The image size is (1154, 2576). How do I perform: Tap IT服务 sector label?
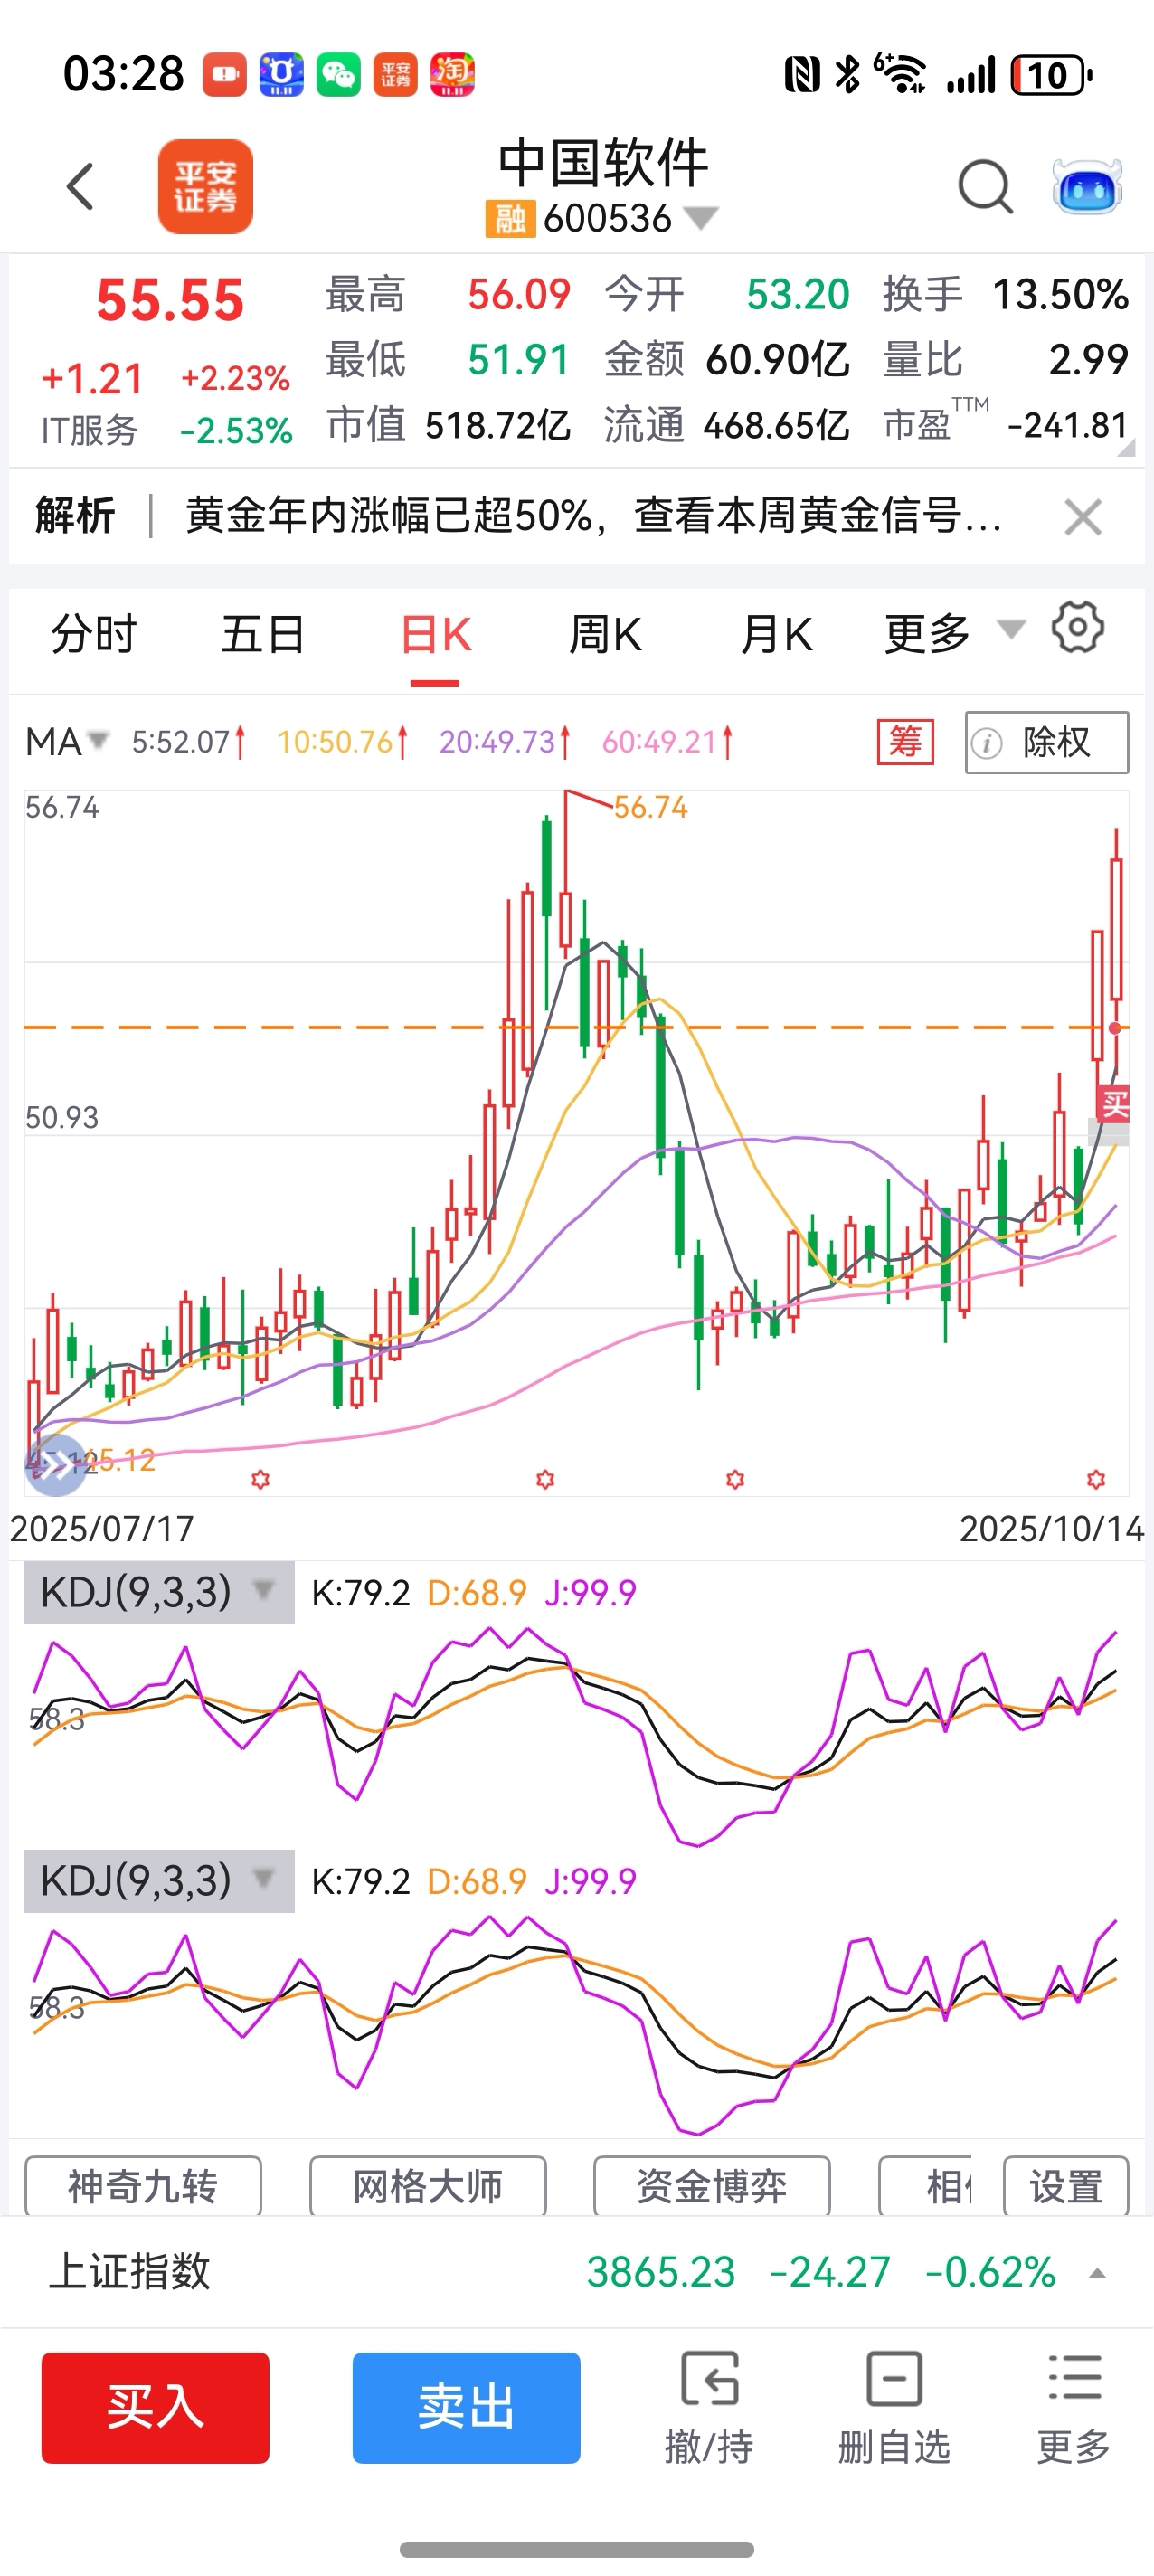pyautogui.click(x=89, y=431)
